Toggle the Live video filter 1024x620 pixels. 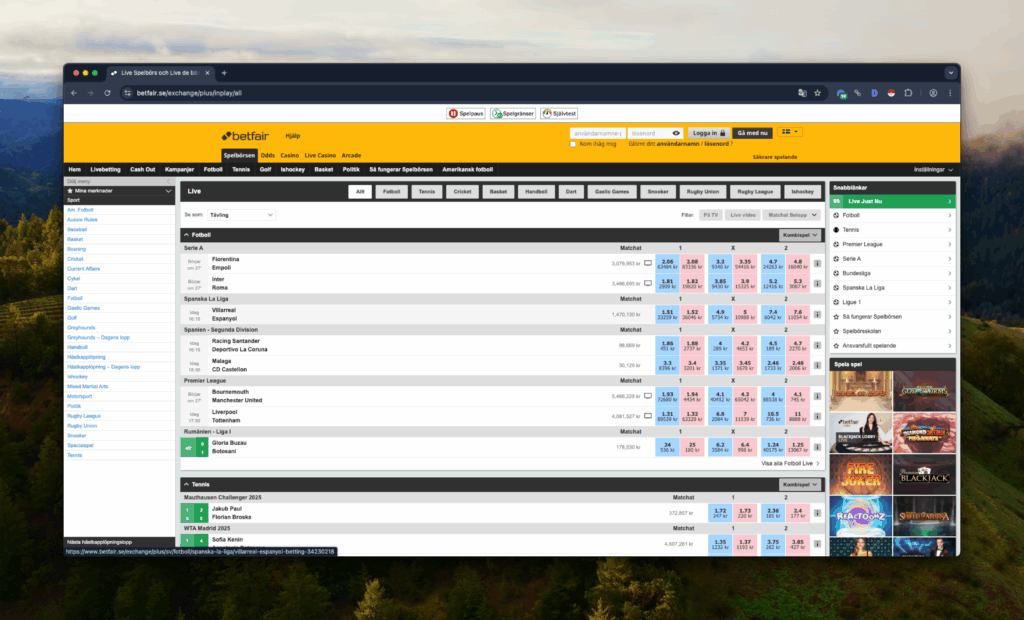point(743,215)
